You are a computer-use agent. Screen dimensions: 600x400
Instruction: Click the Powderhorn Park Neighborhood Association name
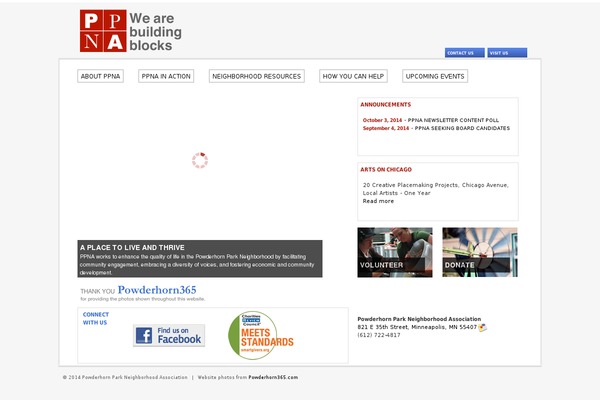pyautogui.click(x=419, y=319)
